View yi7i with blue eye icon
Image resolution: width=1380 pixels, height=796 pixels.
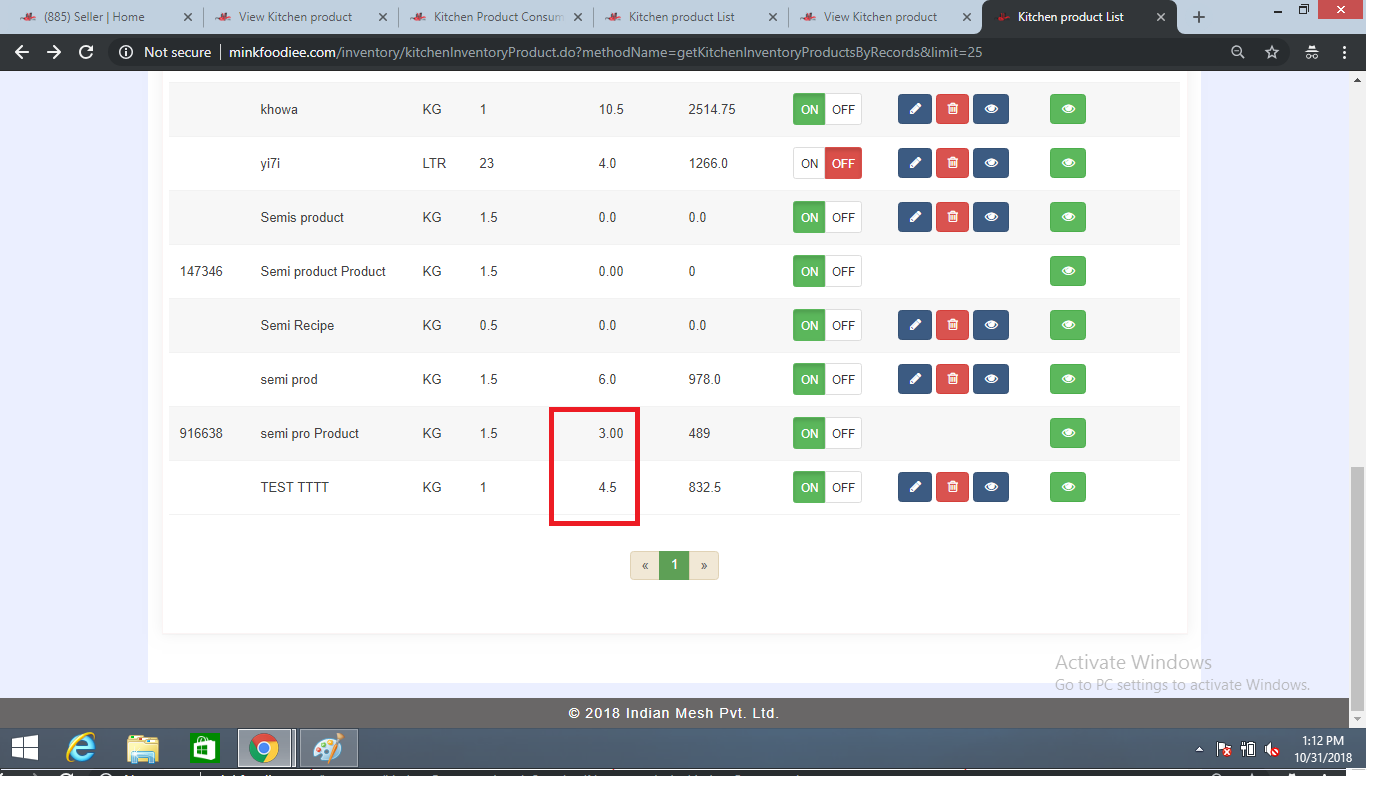[991, 163]
